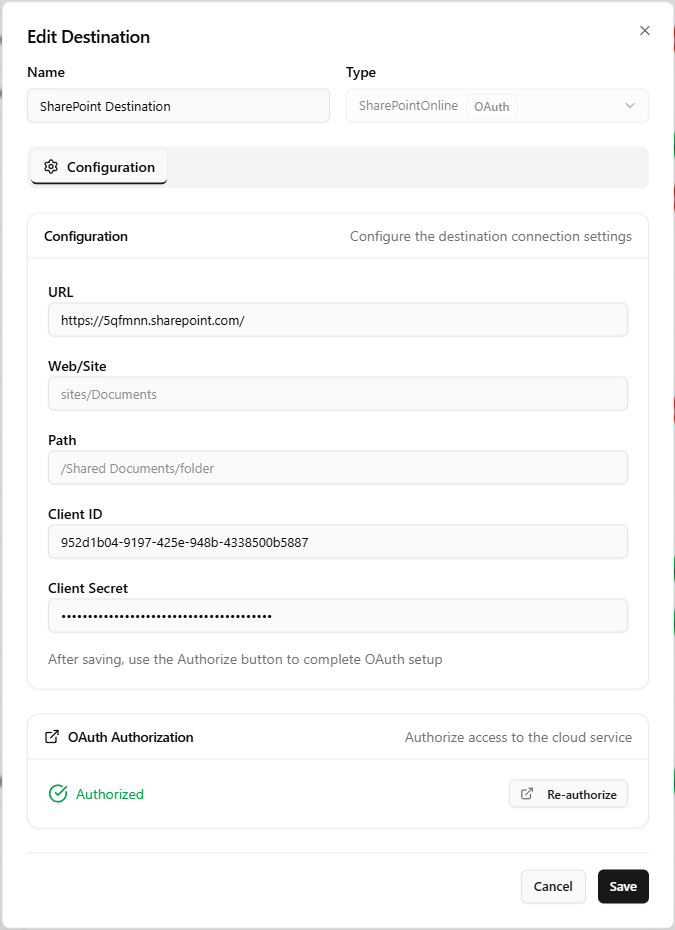
Task: Click the external link icon in Re-authorize button
Action: click(x=527, y=794)
